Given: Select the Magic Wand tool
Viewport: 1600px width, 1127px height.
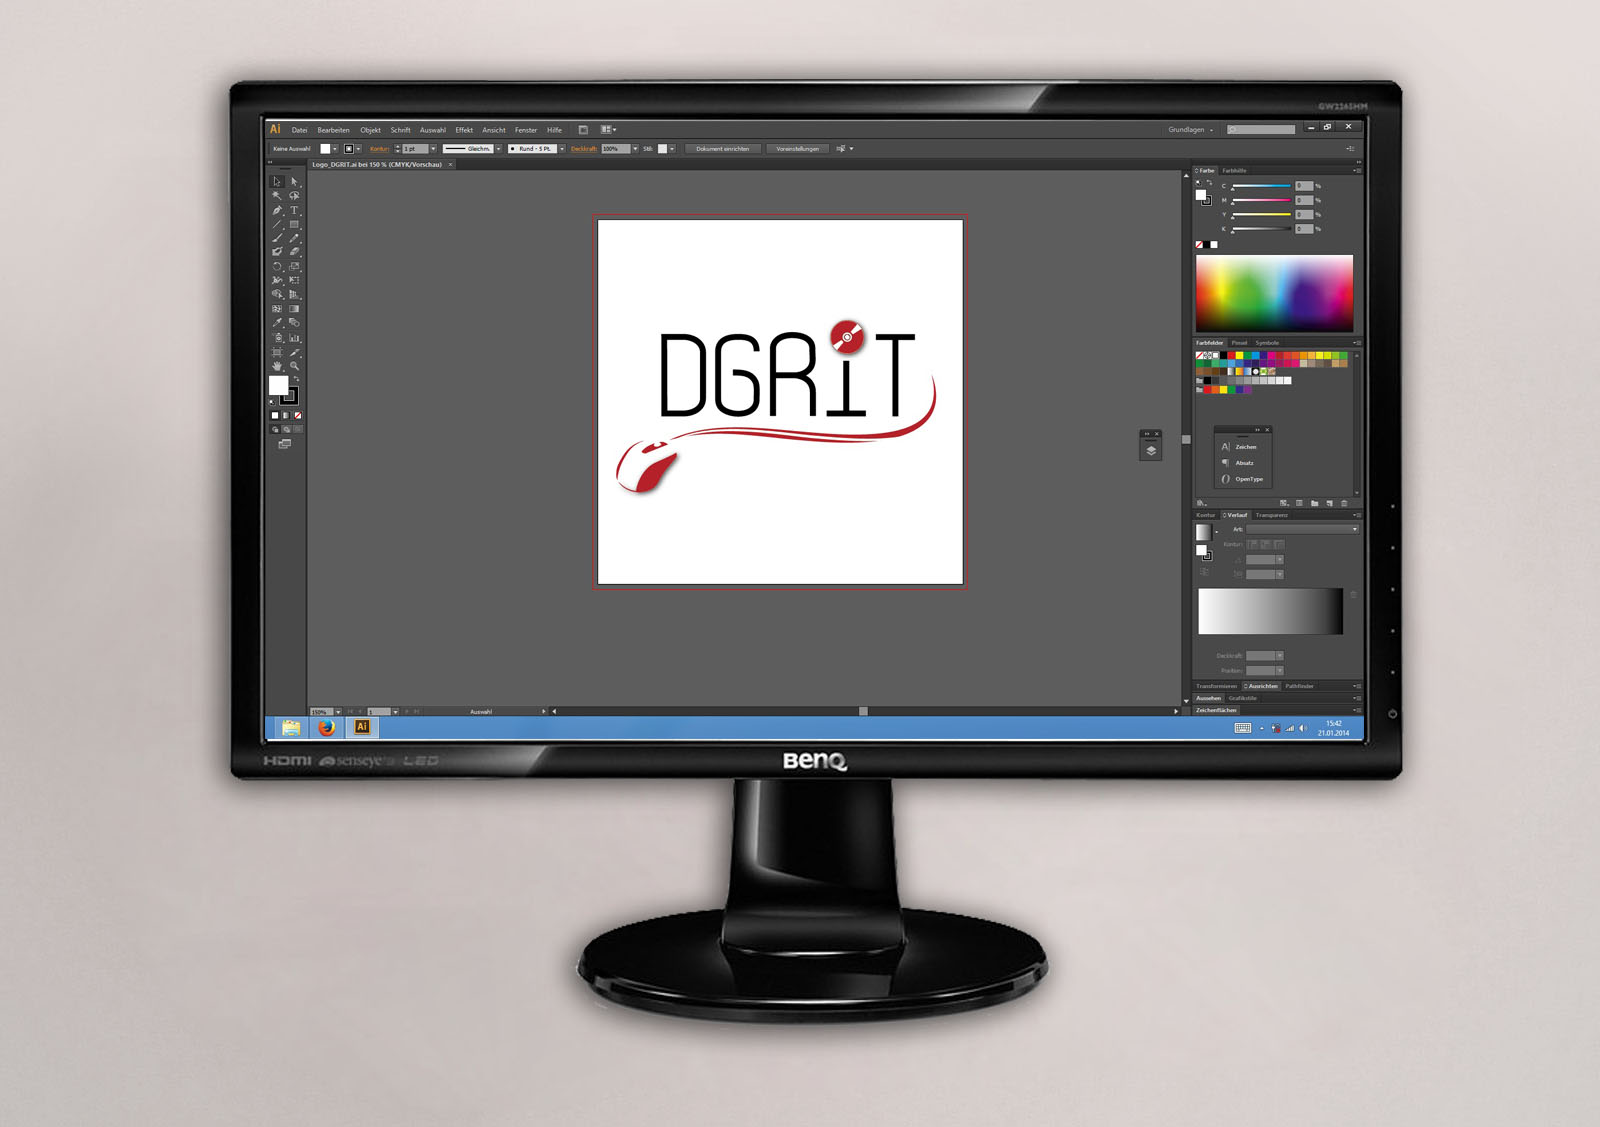Looking at the screenshot, I should [277, 195].
